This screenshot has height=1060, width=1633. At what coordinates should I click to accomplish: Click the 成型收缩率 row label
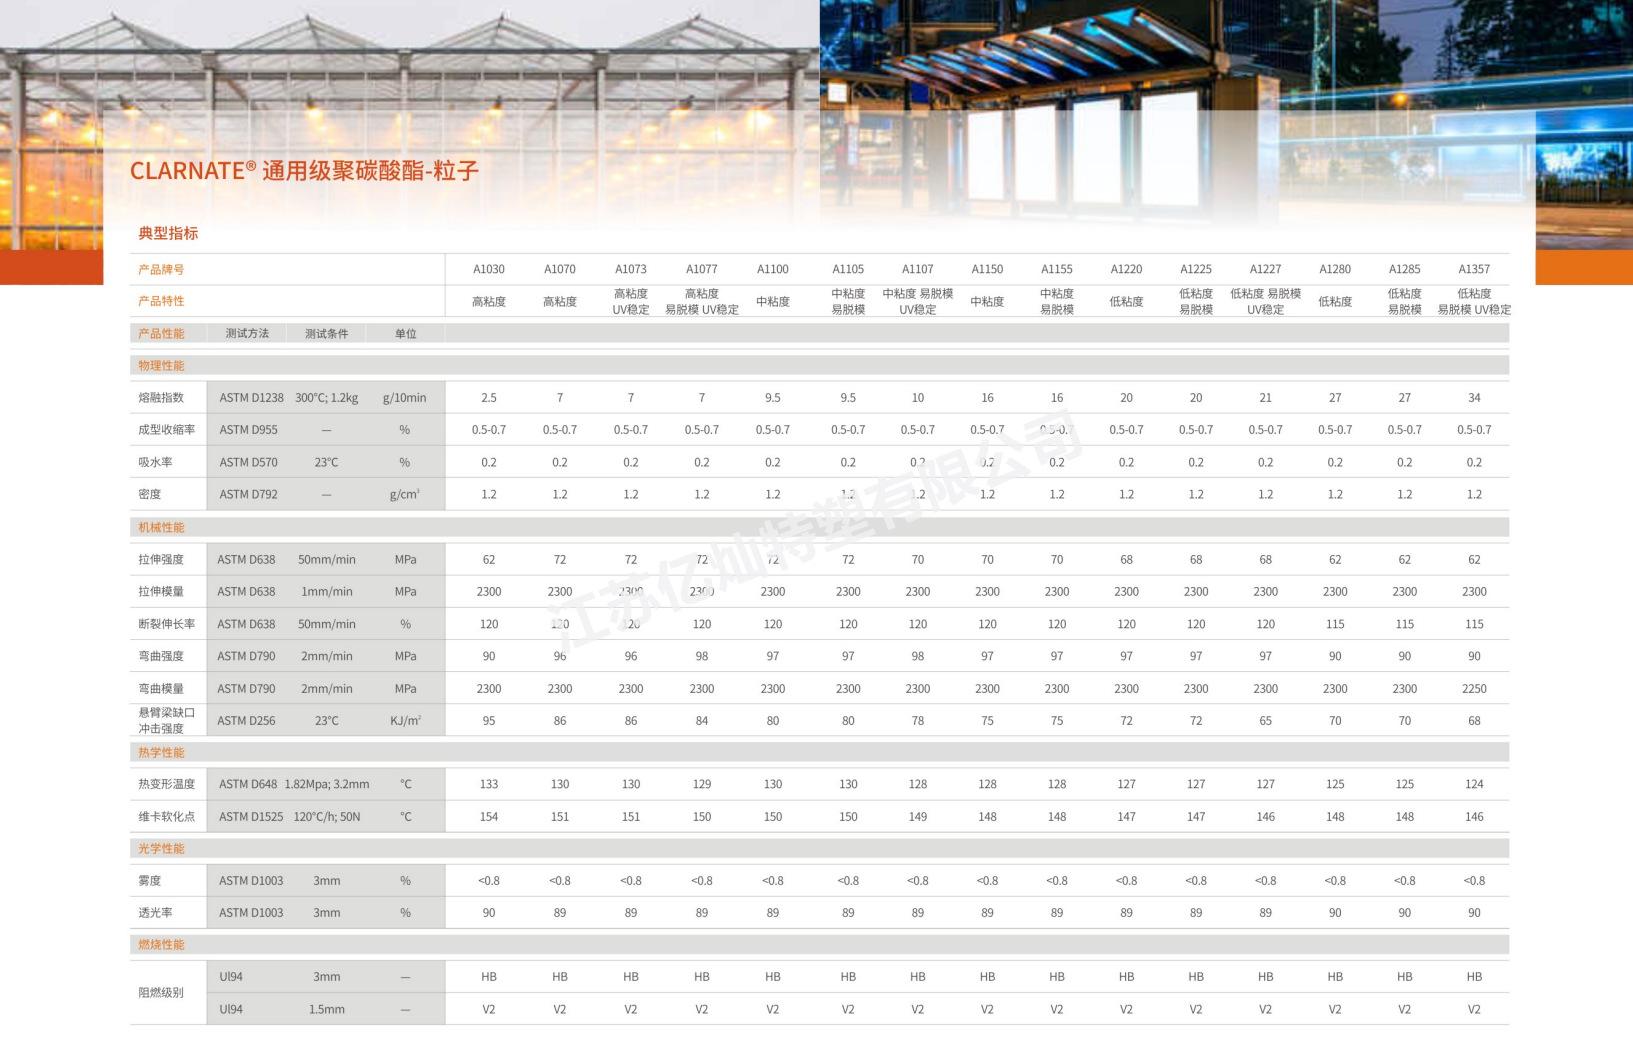pyautogui.click(x=167, y=430)
